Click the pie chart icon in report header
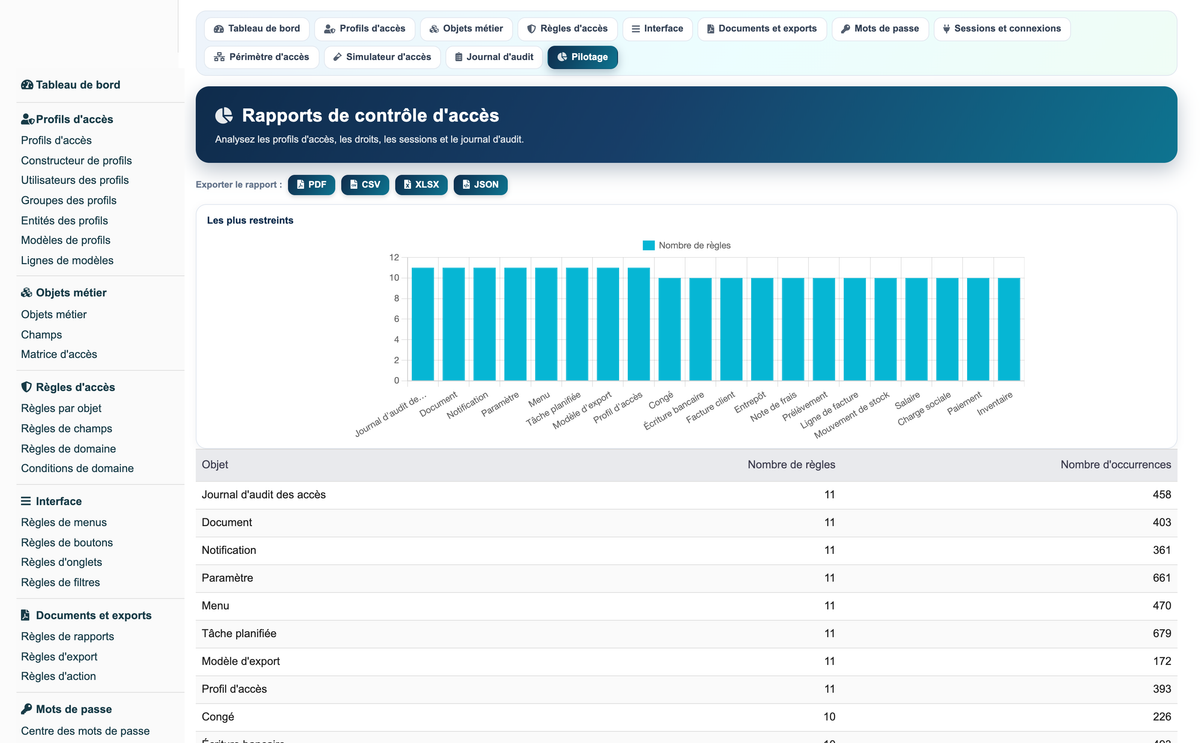 [224, 116]
